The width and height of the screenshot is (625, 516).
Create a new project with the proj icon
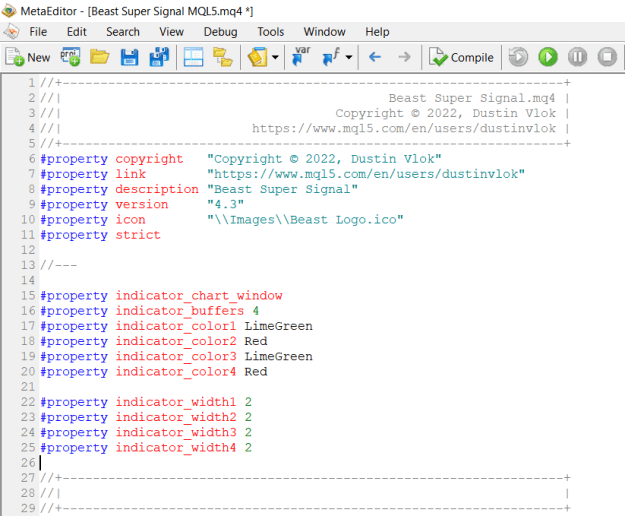pos(70,57)
